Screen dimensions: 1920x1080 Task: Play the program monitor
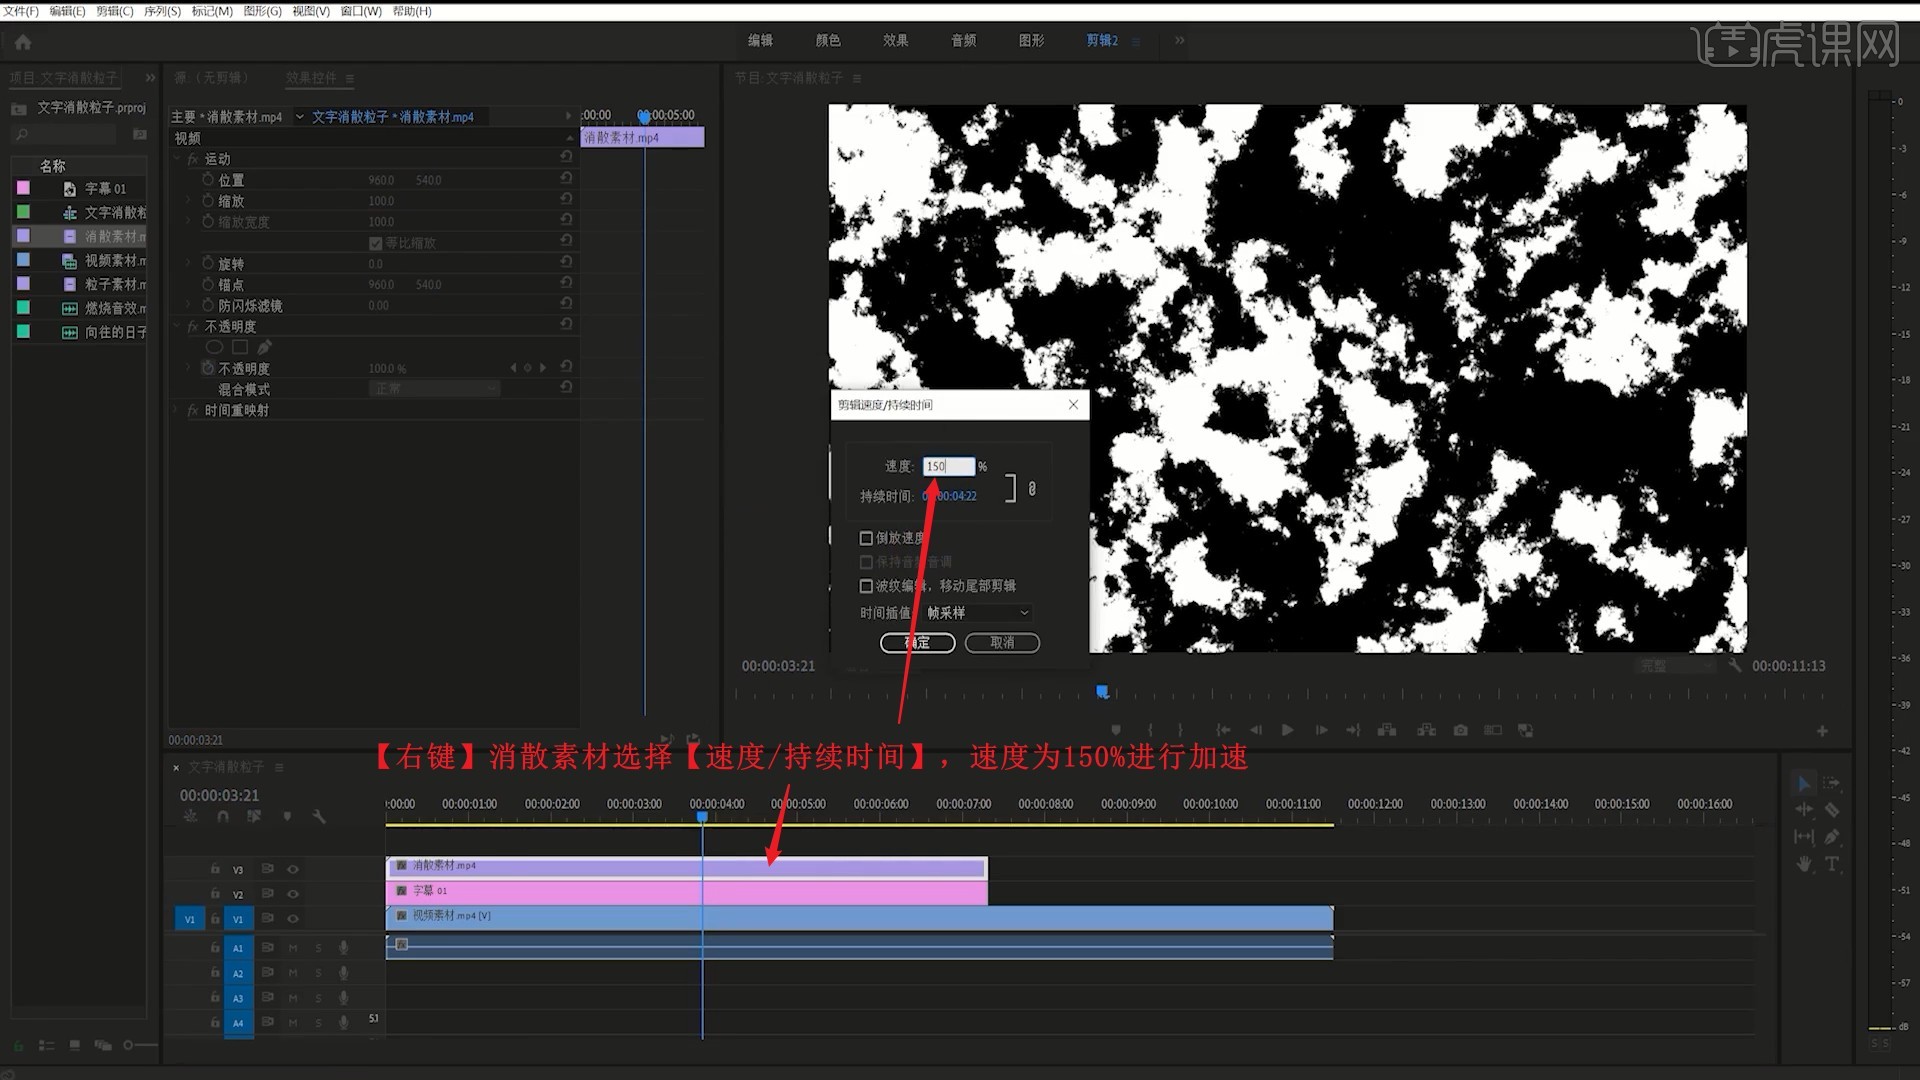point(1288,730)
